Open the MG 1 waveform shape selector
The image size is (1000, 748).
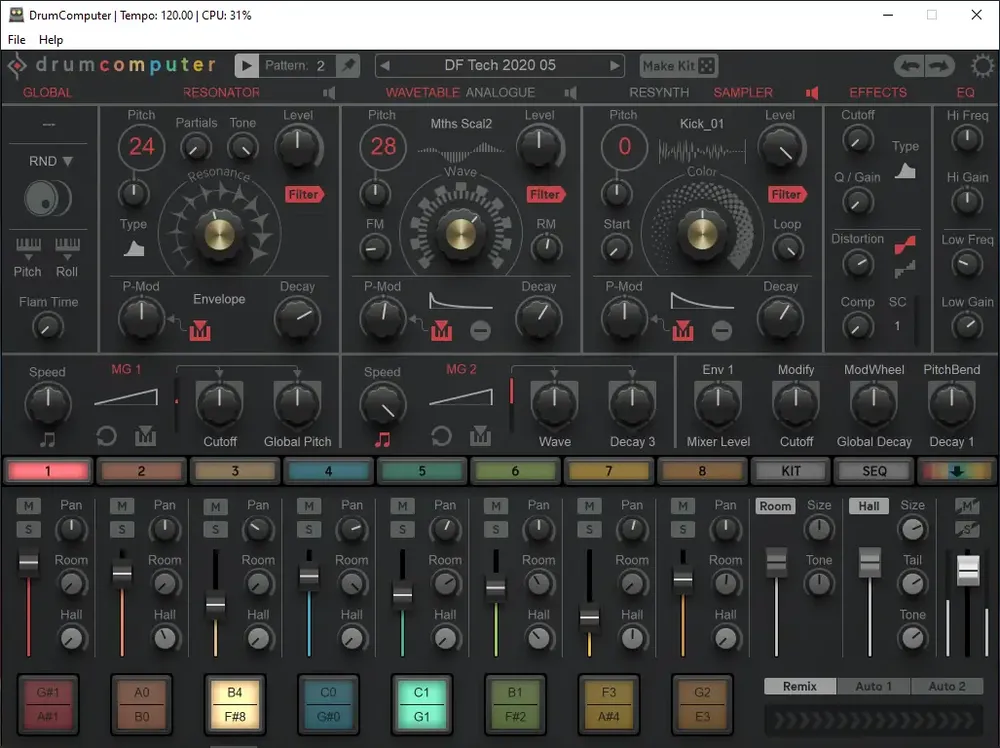[126, 397]
